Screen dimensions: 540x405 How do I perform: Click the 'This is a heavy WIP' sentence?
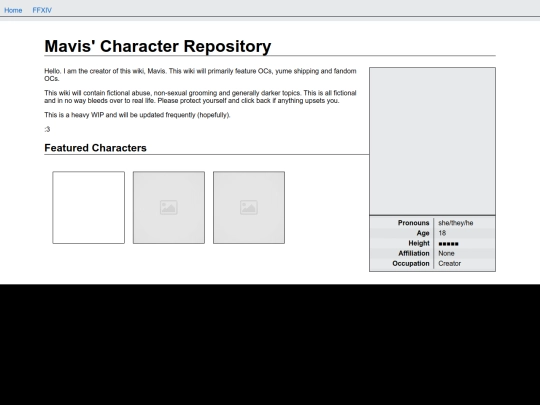tap(137, 115)
